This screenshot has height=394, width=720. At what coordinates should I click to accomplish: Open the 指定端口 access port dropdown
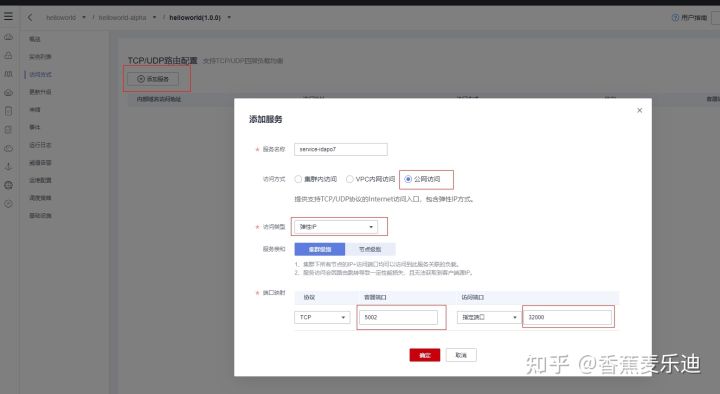pos(489,317)
